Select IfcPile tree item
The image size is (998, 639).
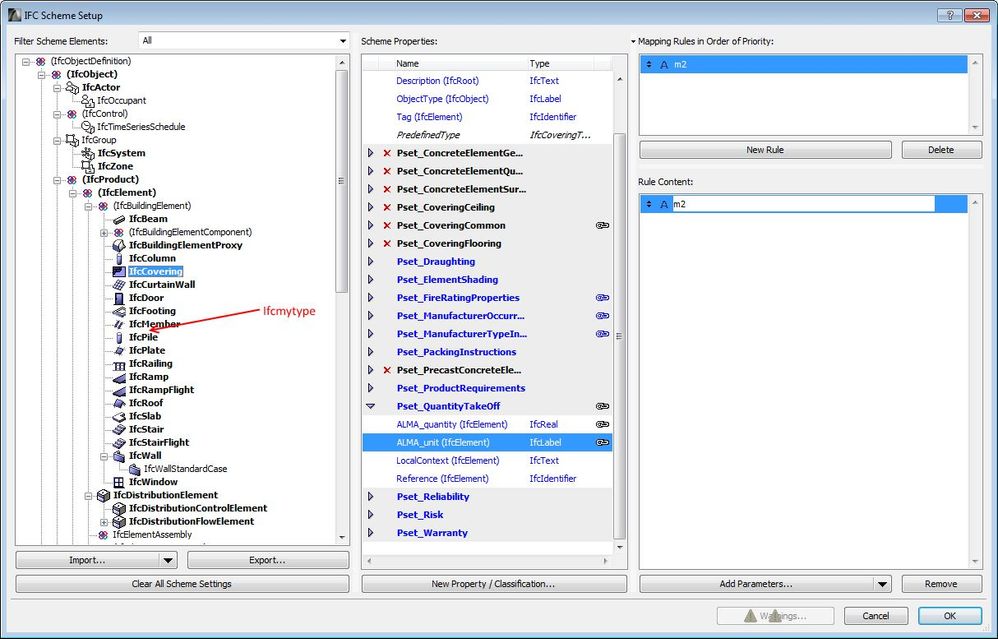143,337
